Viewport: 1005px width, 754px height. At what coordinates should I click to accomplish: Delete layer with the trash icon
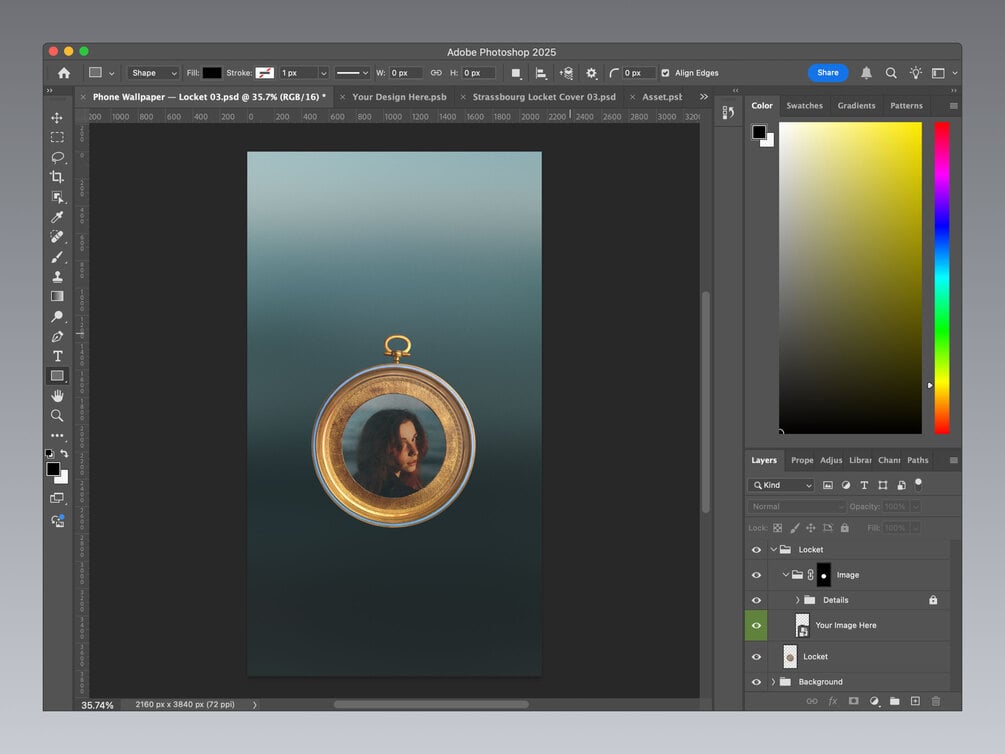coord(936,701)
